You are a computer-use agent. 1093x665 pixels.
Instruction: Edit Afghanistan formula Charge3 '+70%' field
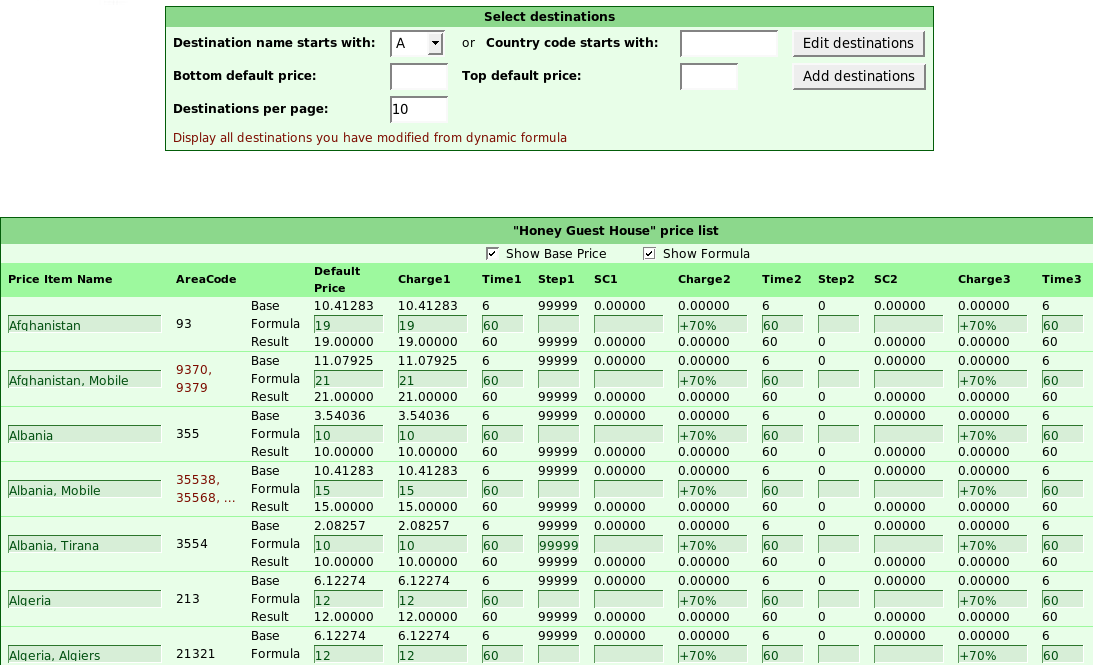[x=992, y=324]
